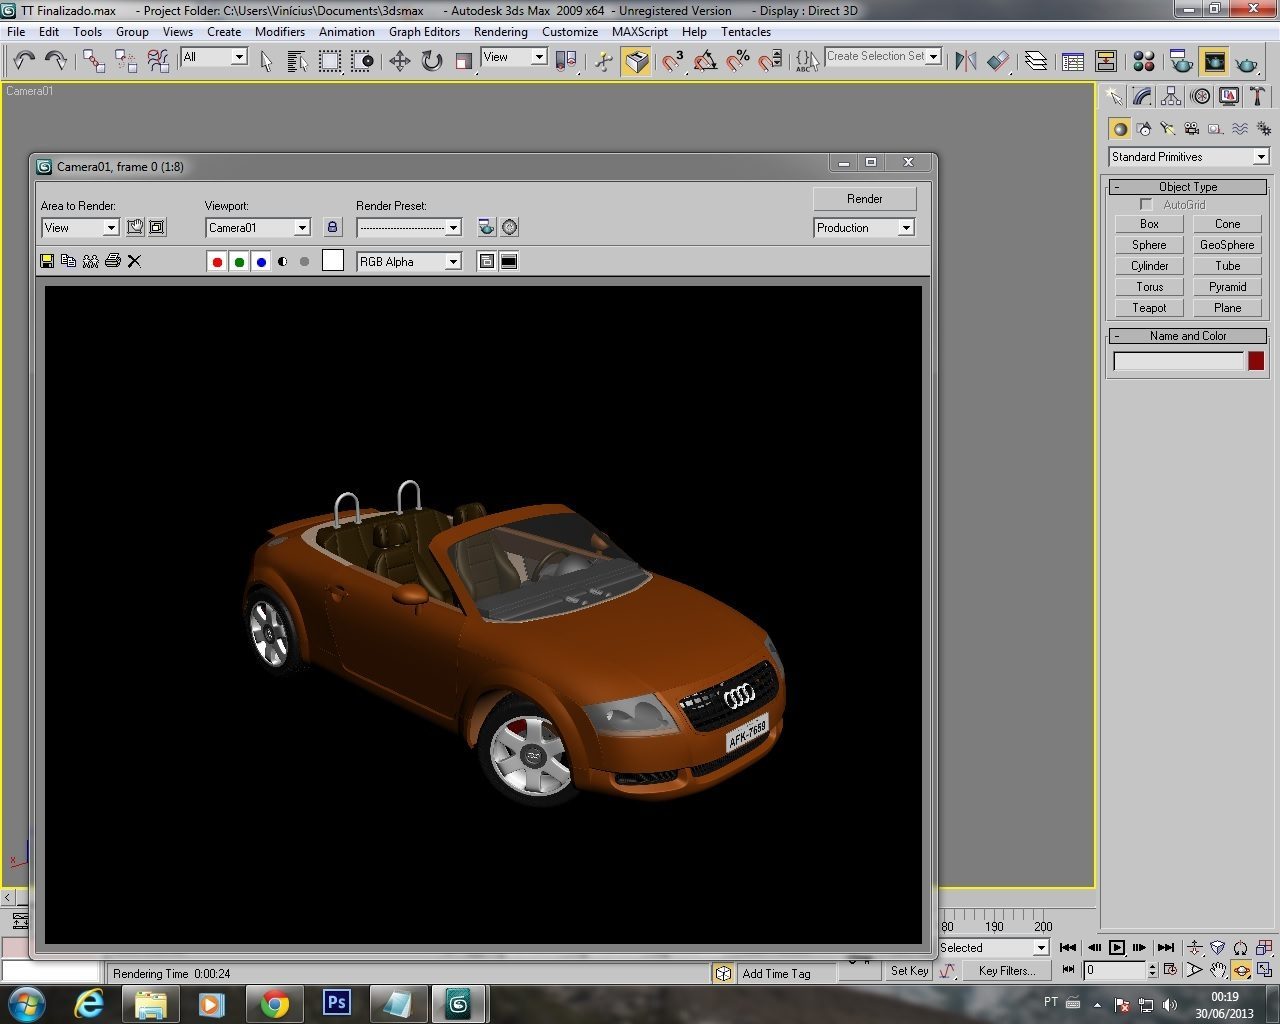This screenshot has width=1280, height=1024.
Task: Select the Select and Move tool
Action: 399,61
